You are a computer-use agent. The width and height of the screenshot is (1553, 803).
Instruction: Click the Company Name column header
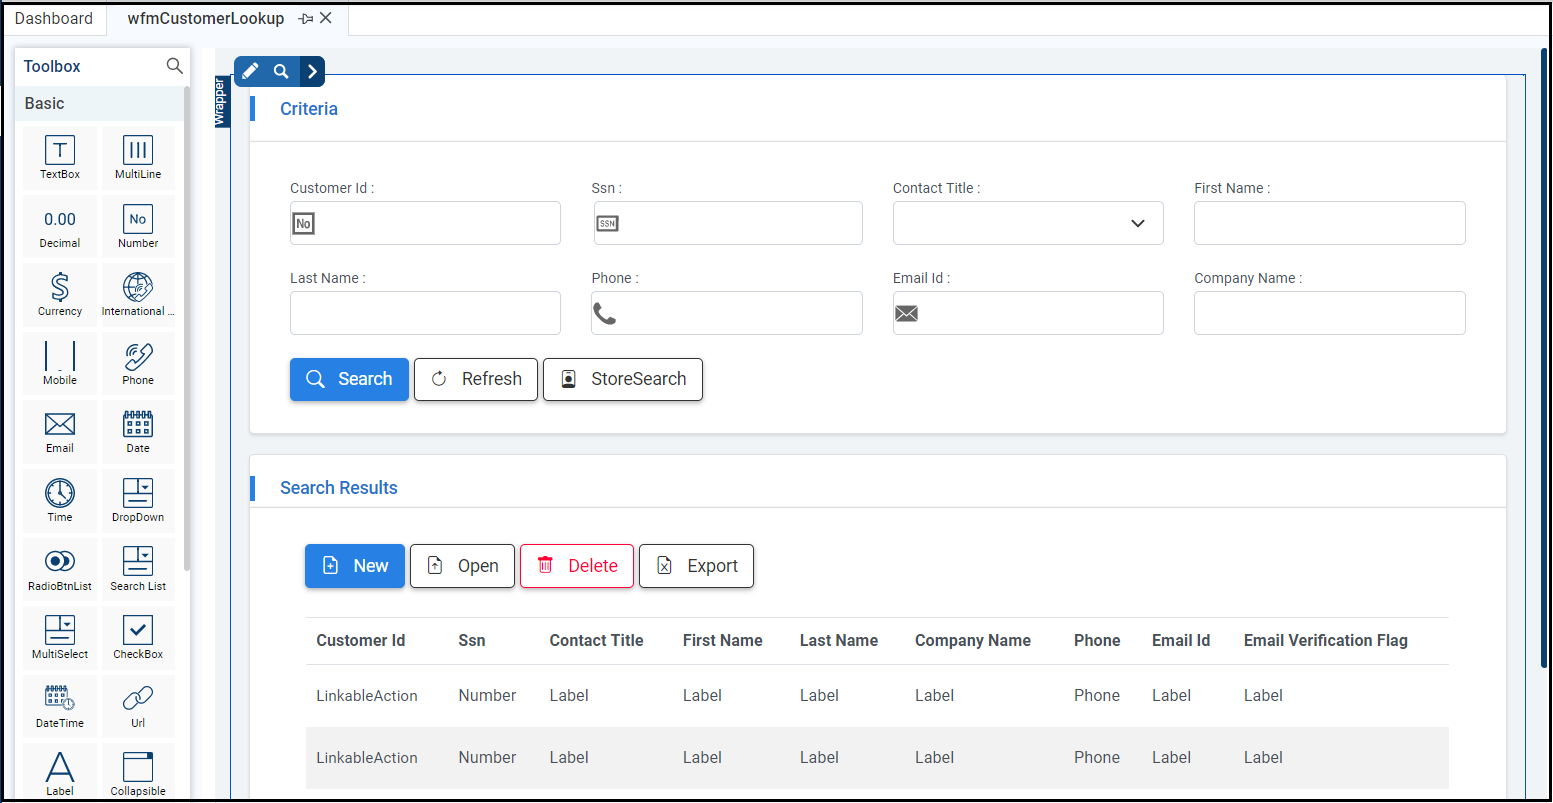(x=973, y=641)
